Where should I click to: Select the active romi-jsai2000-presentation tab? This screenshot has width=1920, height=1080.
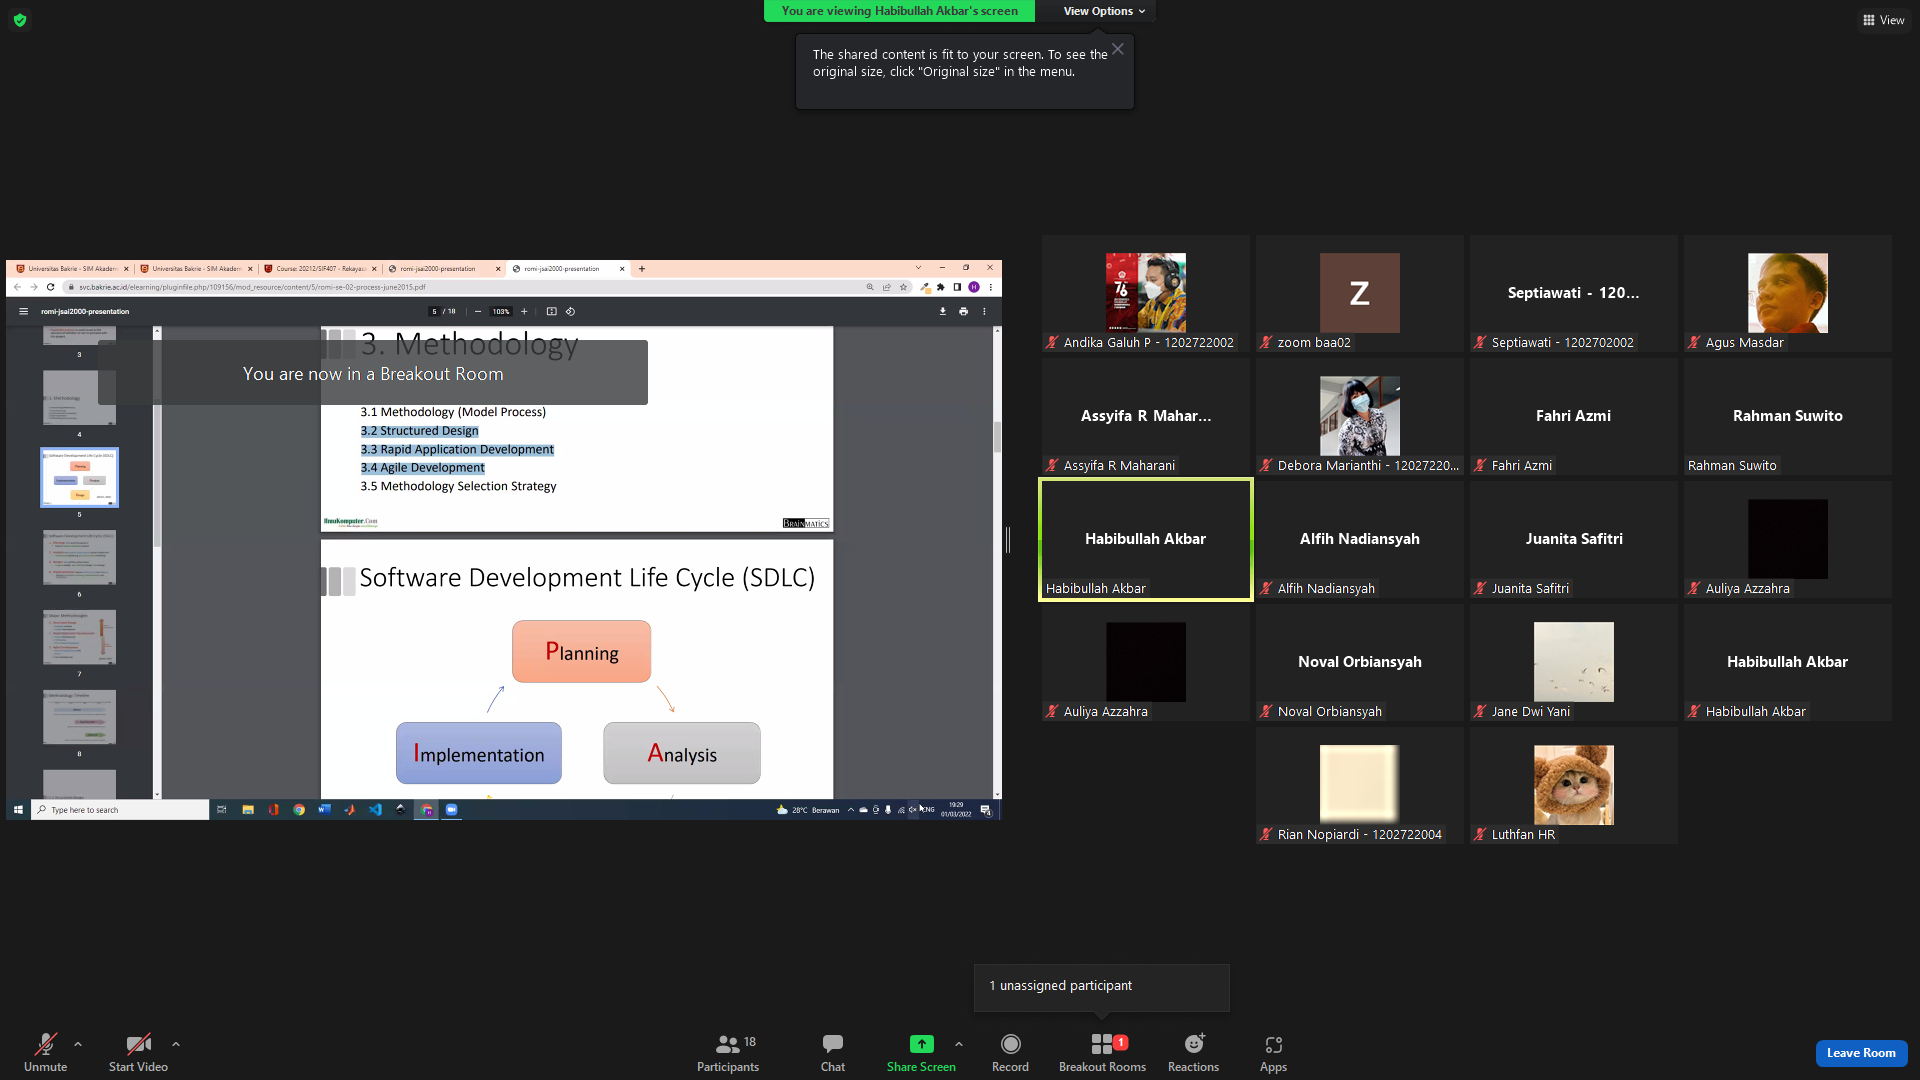[568, 268]
